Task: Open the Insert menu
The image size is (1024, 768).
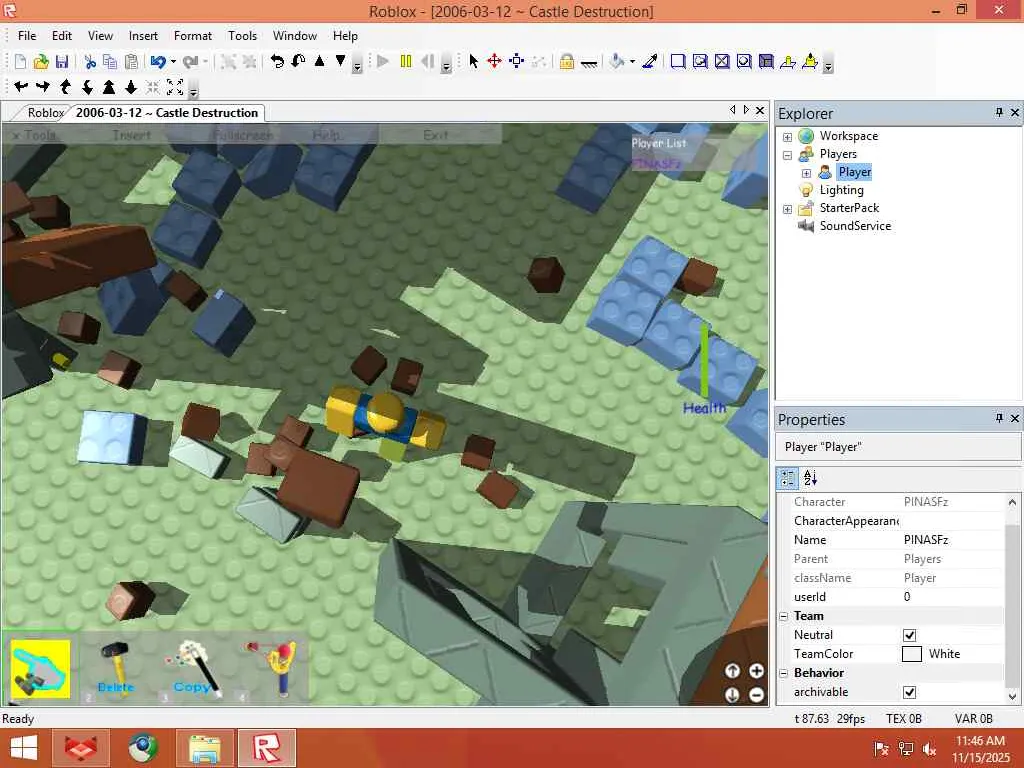Action: click(143, 36)
